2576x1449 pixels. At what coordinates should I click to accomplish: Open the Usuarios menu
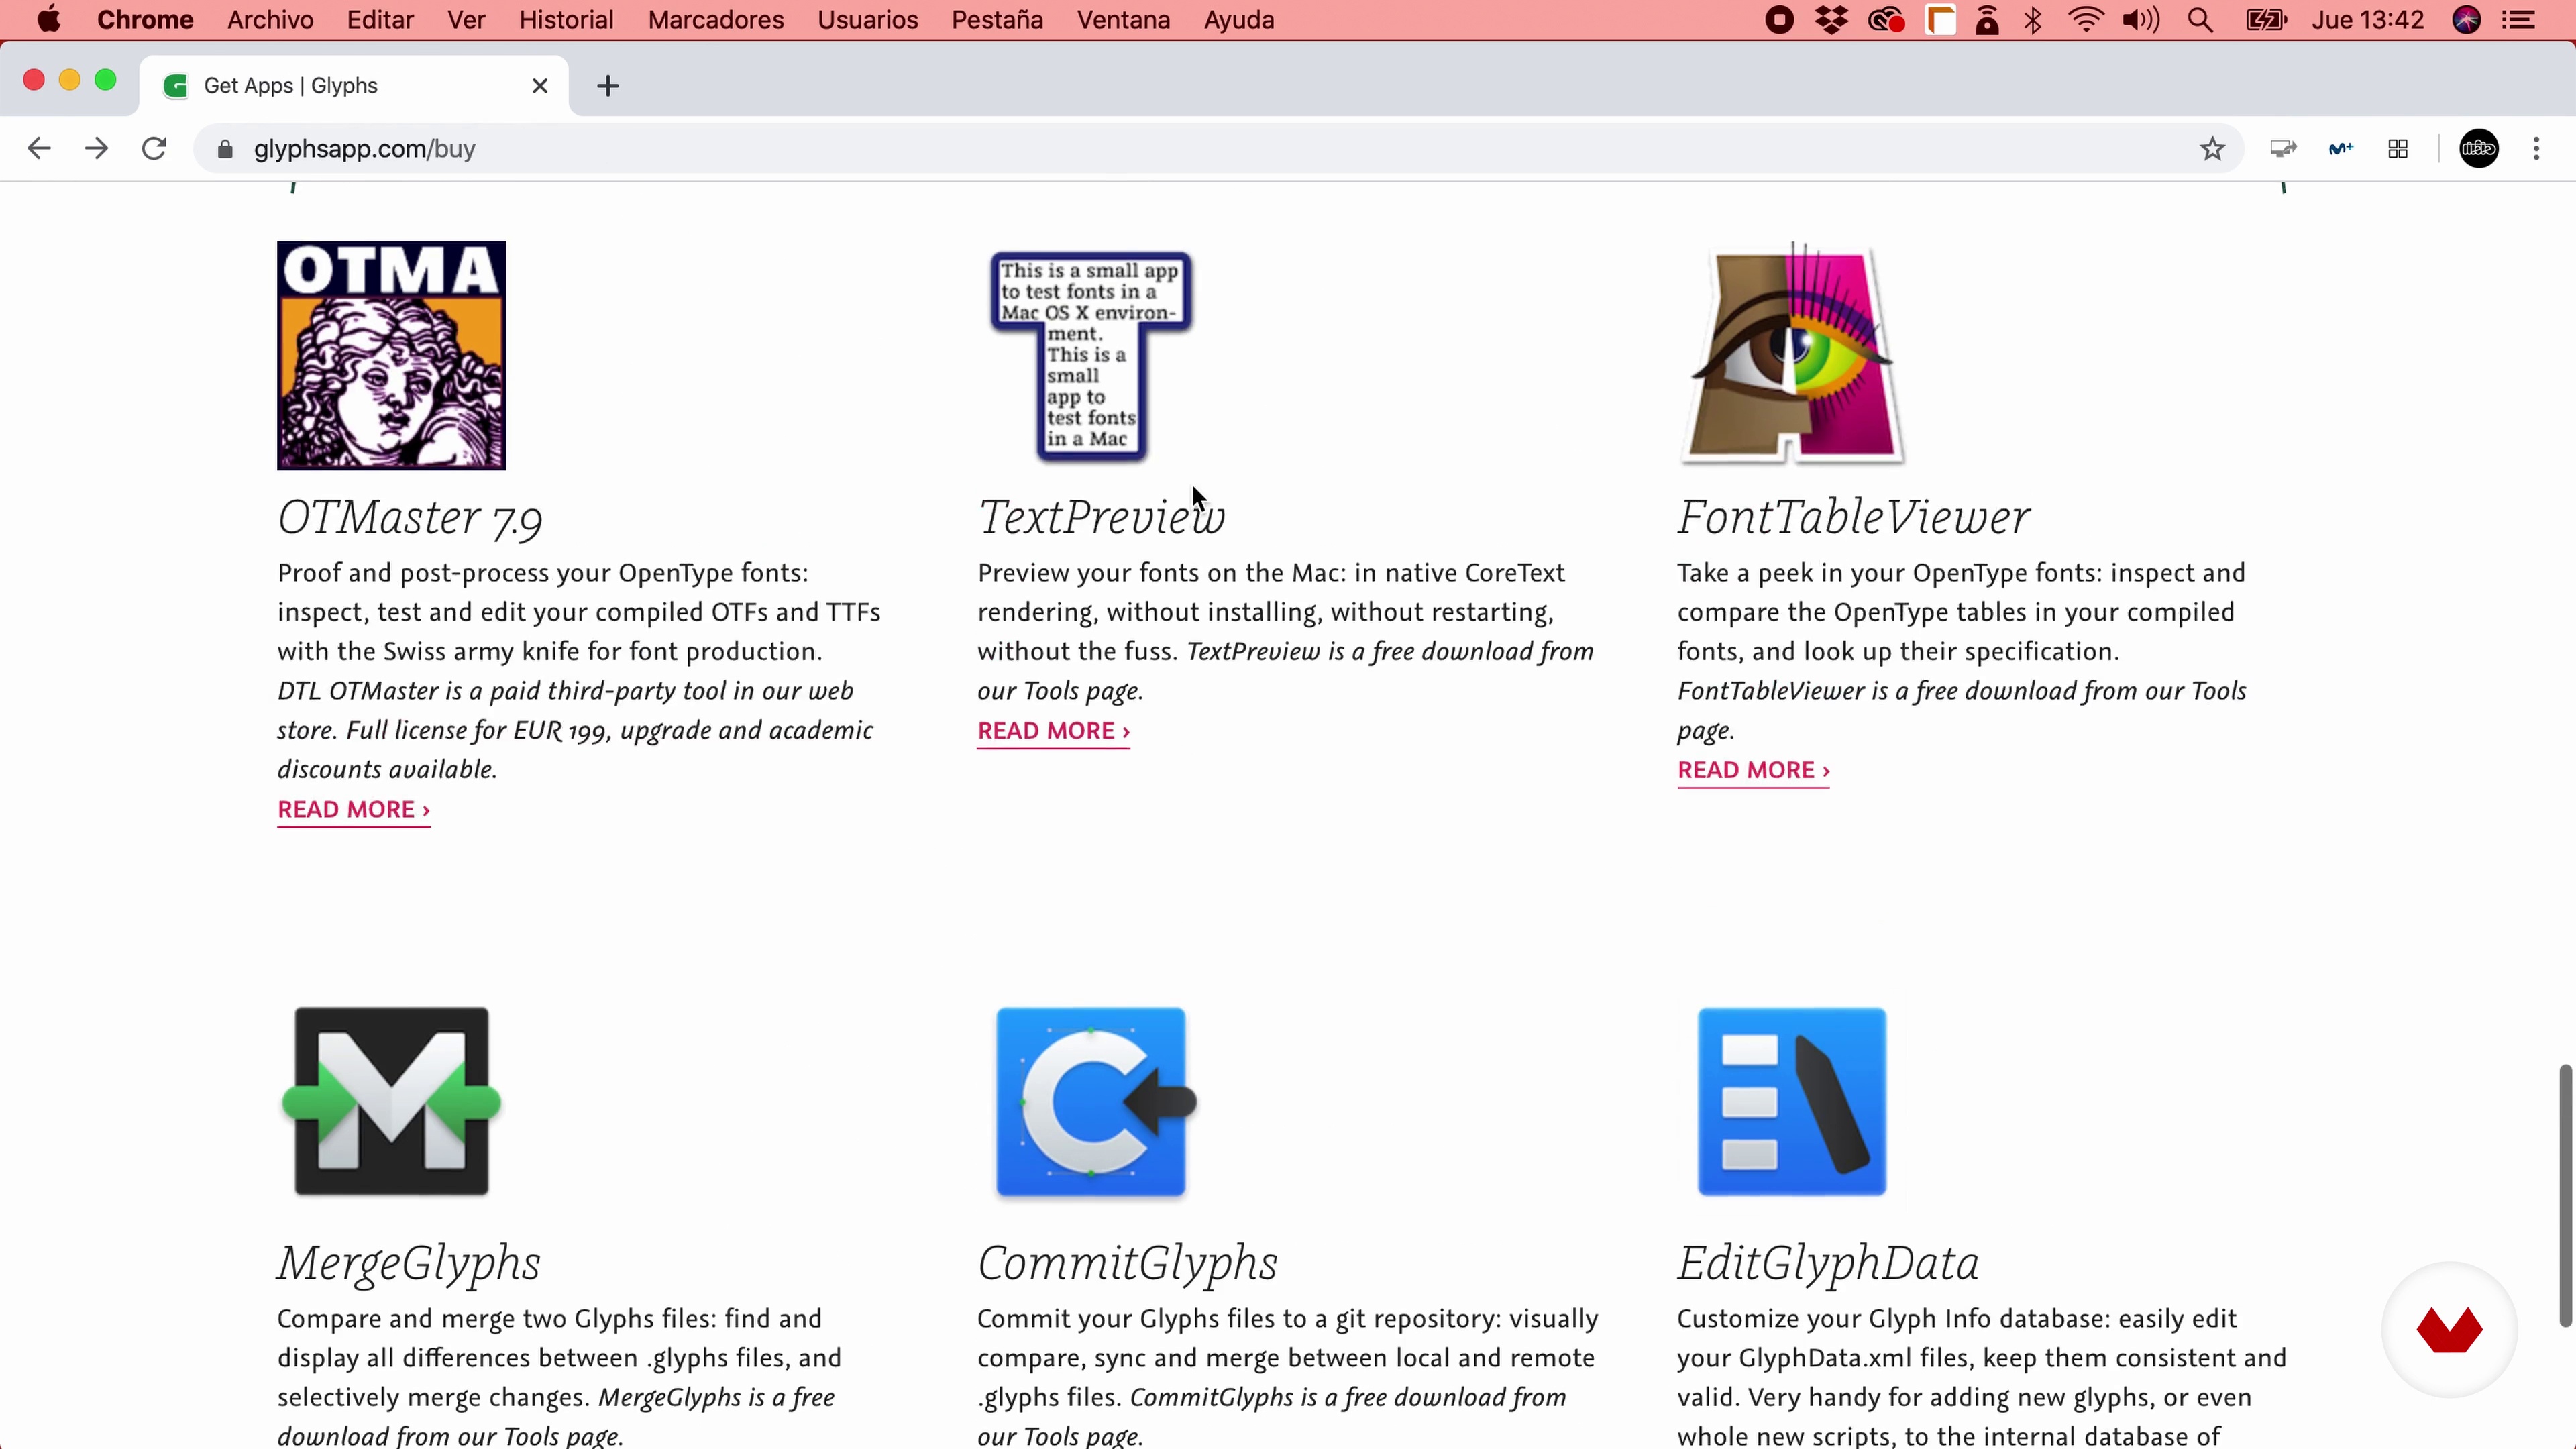point(868,20)
